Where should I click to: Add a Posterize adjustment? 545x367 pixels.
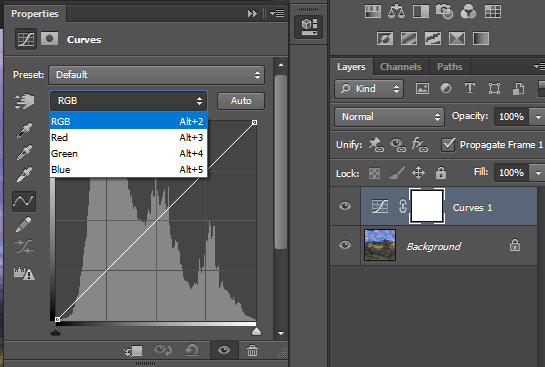click(x=409, y=39)
